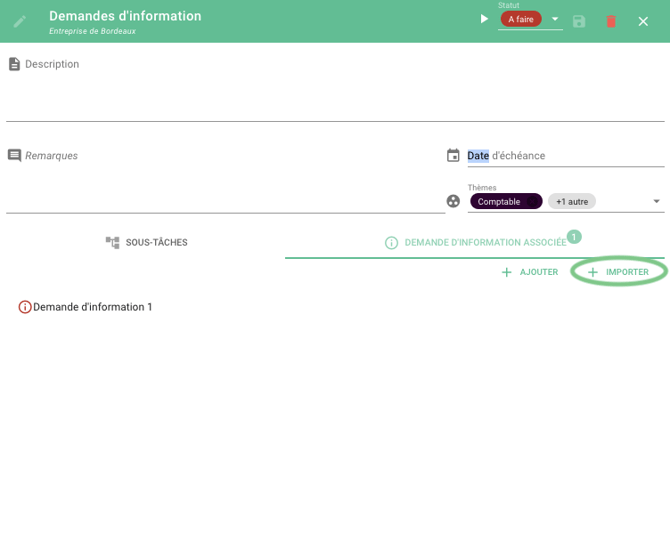Click the '+1 autre' chip

pyautogui.click(x=572, y=202)
